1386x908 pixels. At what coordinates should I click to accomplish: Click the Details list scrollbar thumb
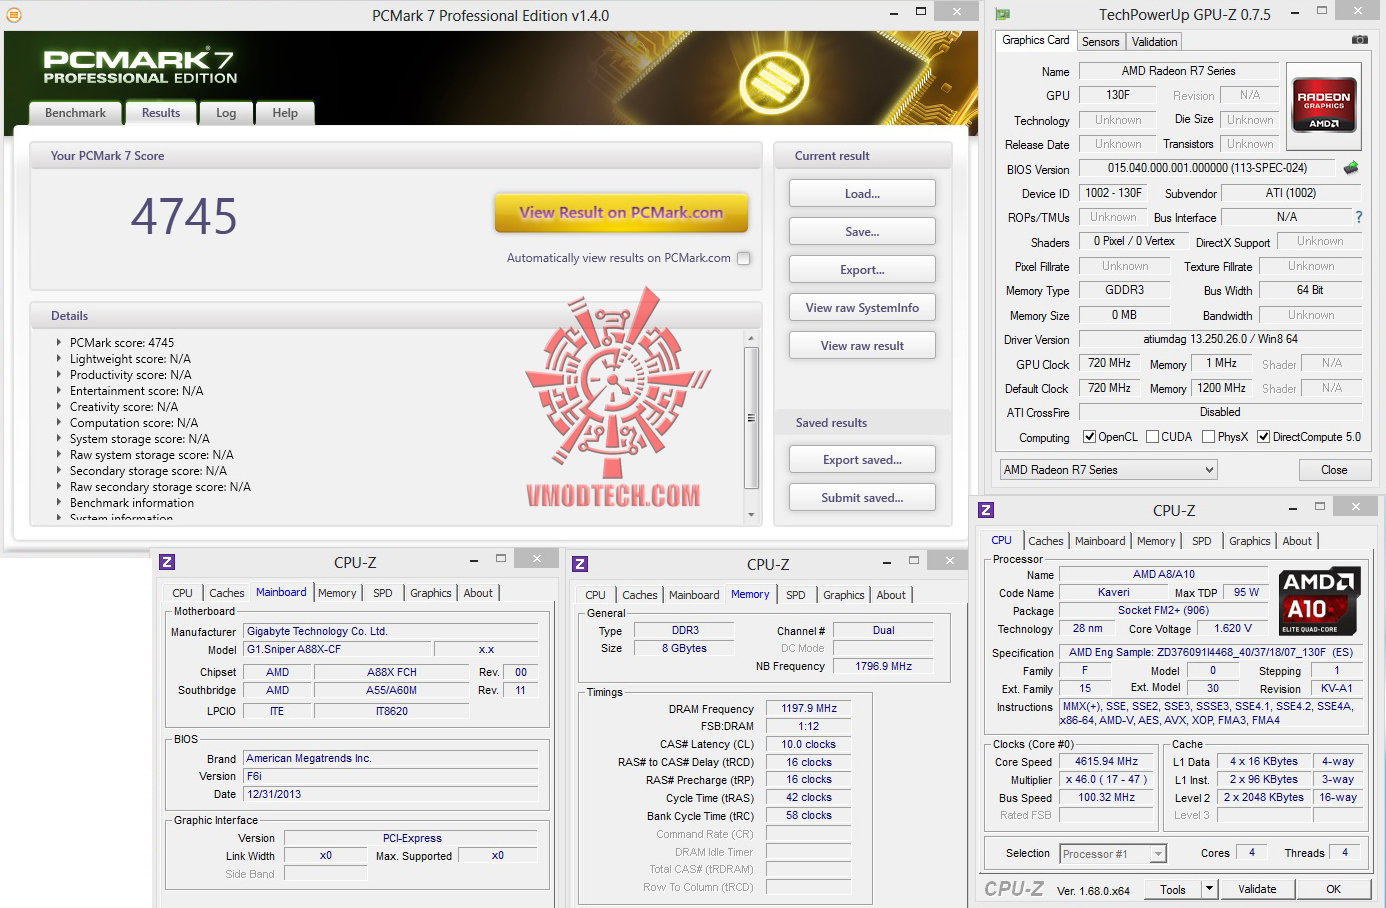tap(752, 417)
